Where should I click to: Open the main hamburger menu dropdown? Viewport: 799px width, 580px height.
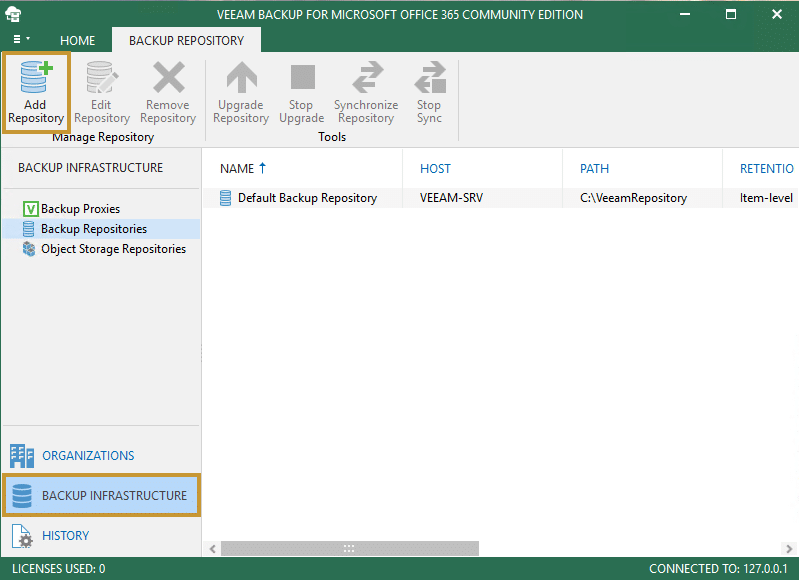(21, 40)
